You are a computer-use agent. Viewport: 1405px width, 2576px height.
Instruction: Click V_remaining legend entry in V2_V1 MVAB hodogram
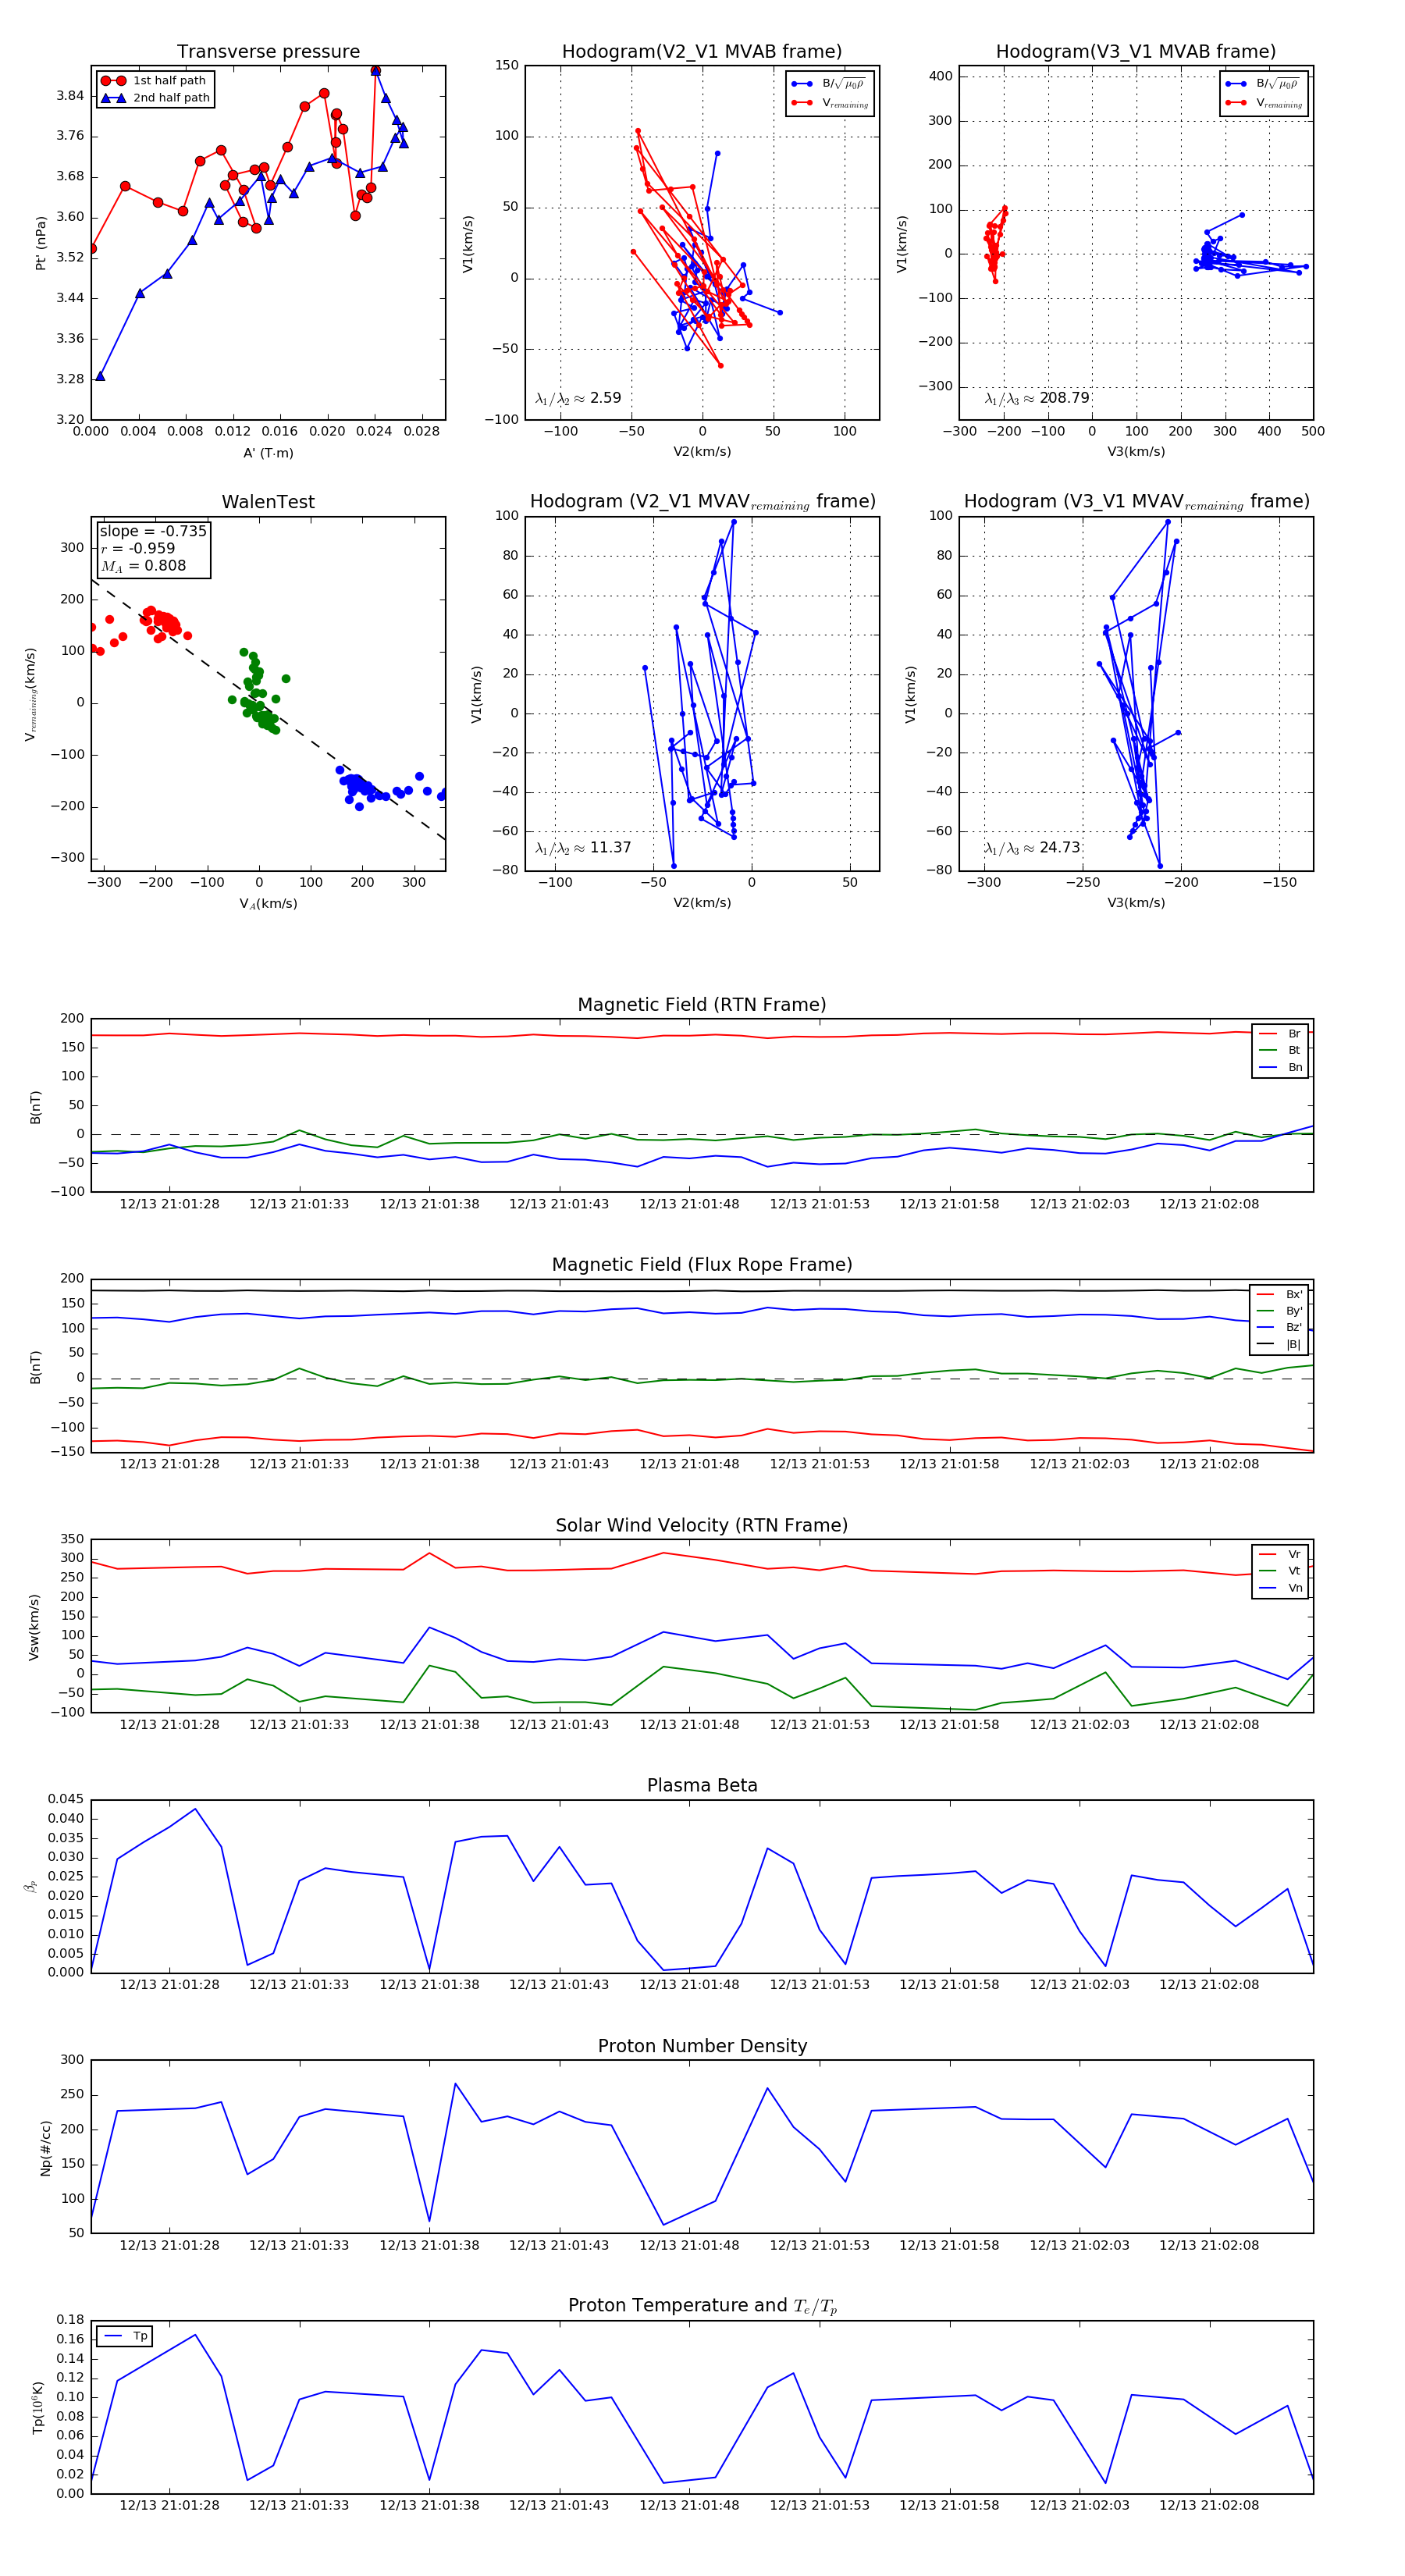(x=830, y=103)
